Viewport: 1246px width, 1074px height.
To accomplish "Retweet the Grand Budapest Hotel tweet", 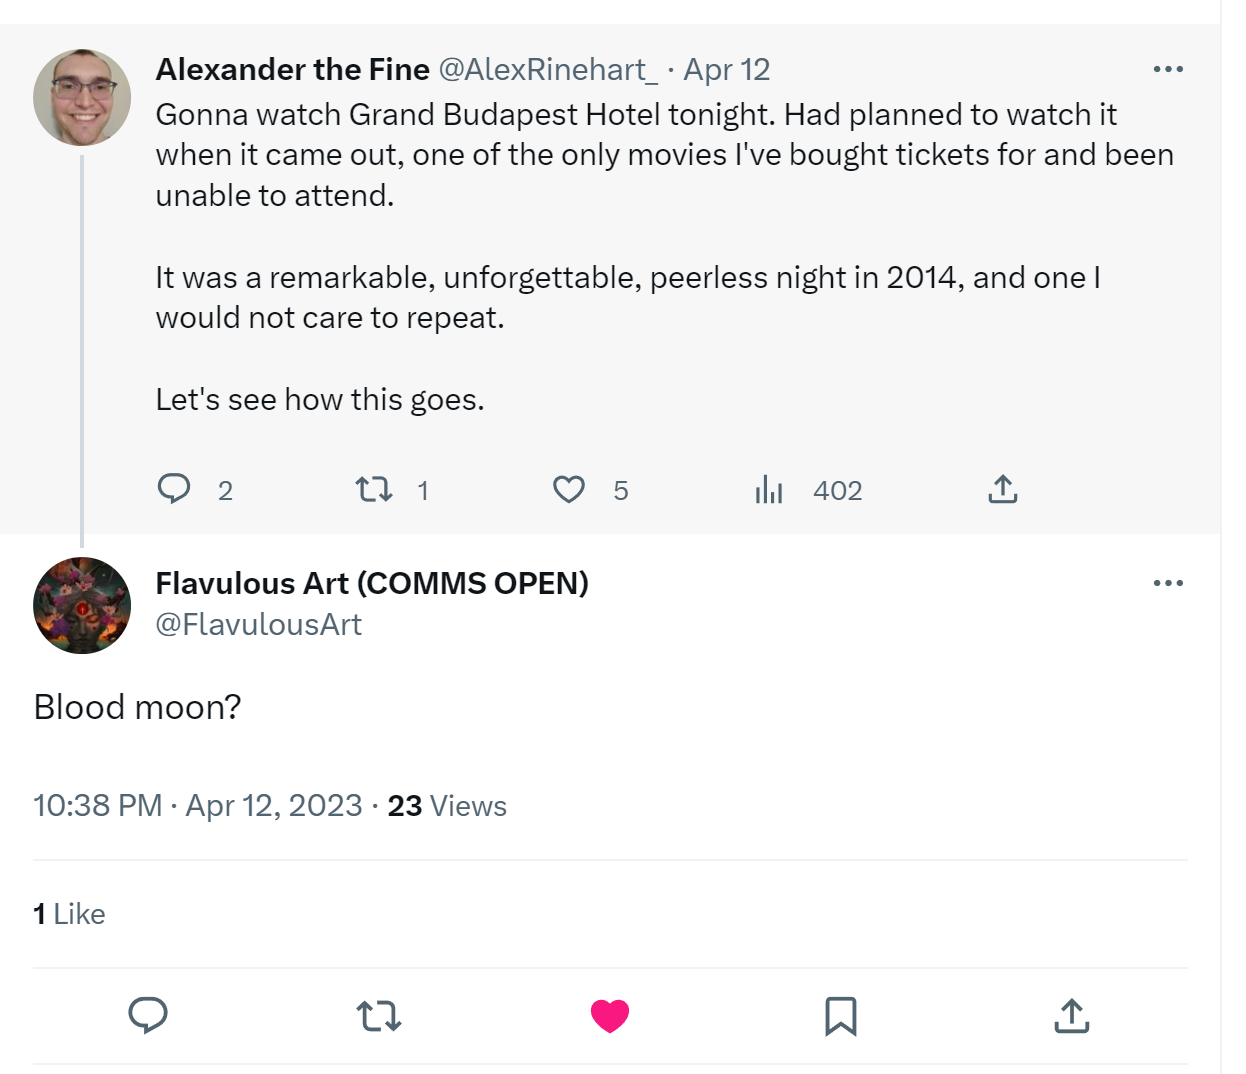I will 374,489.
